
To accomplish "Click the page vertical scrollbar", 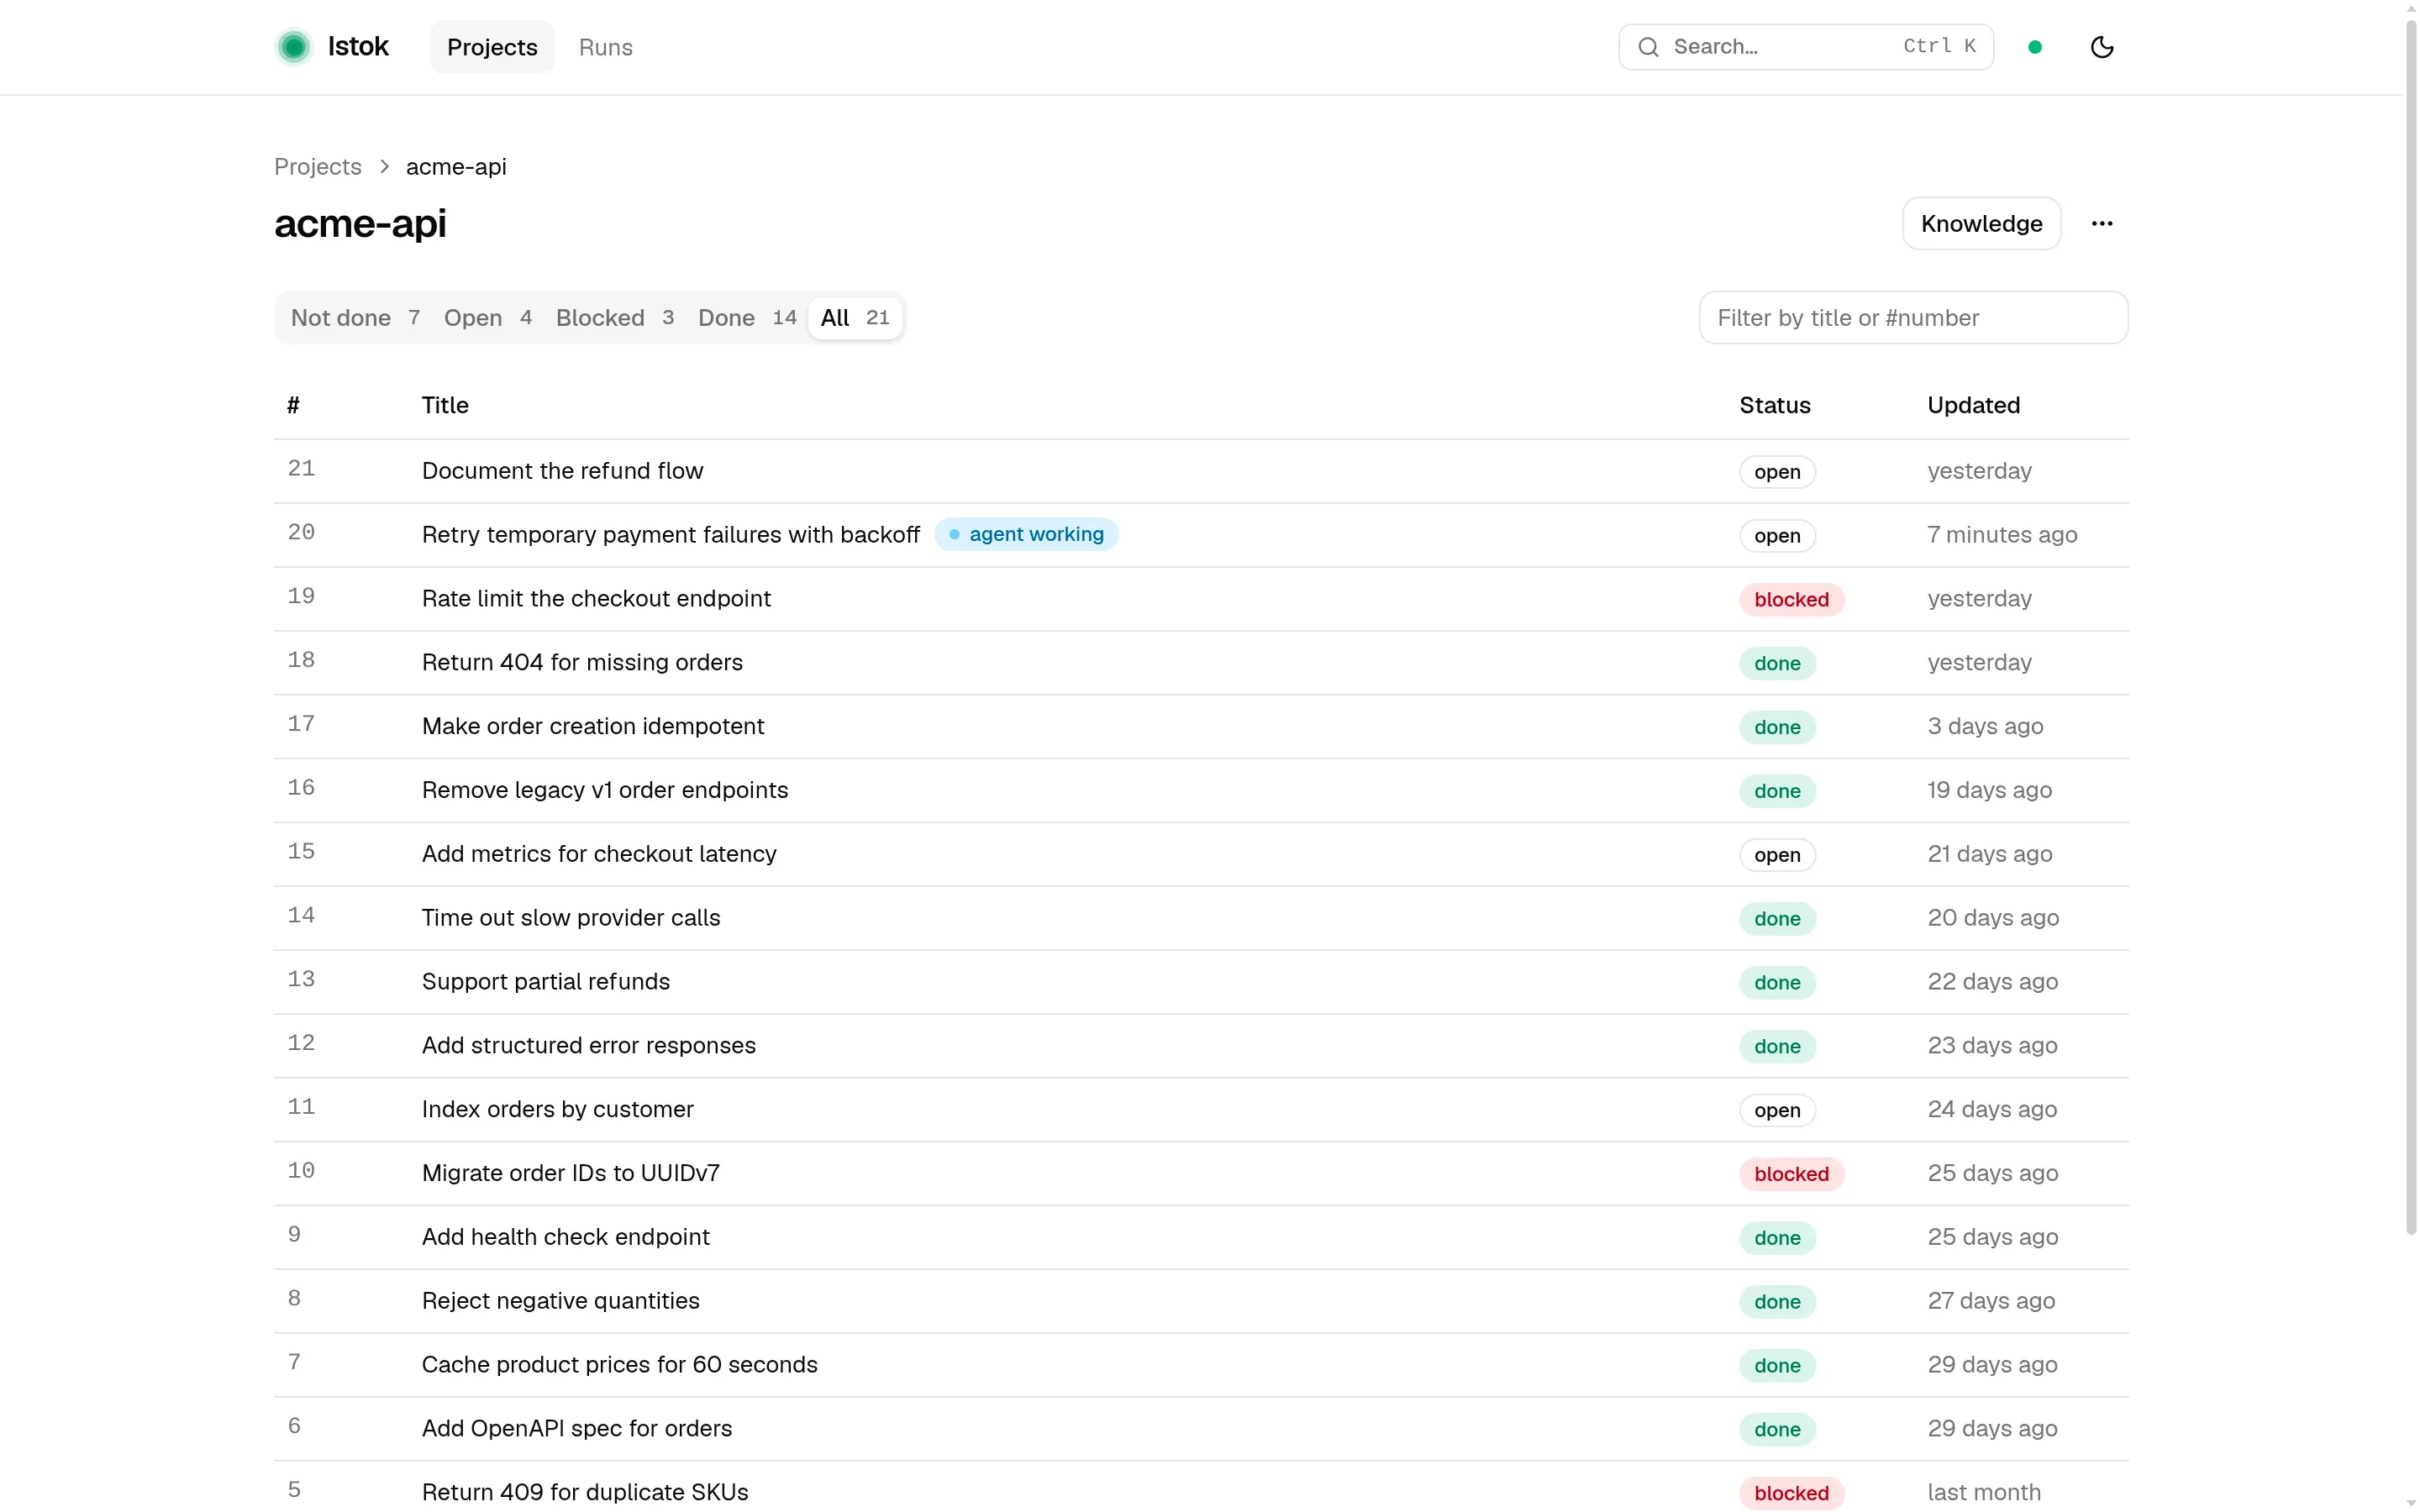I will [2410, 628].
